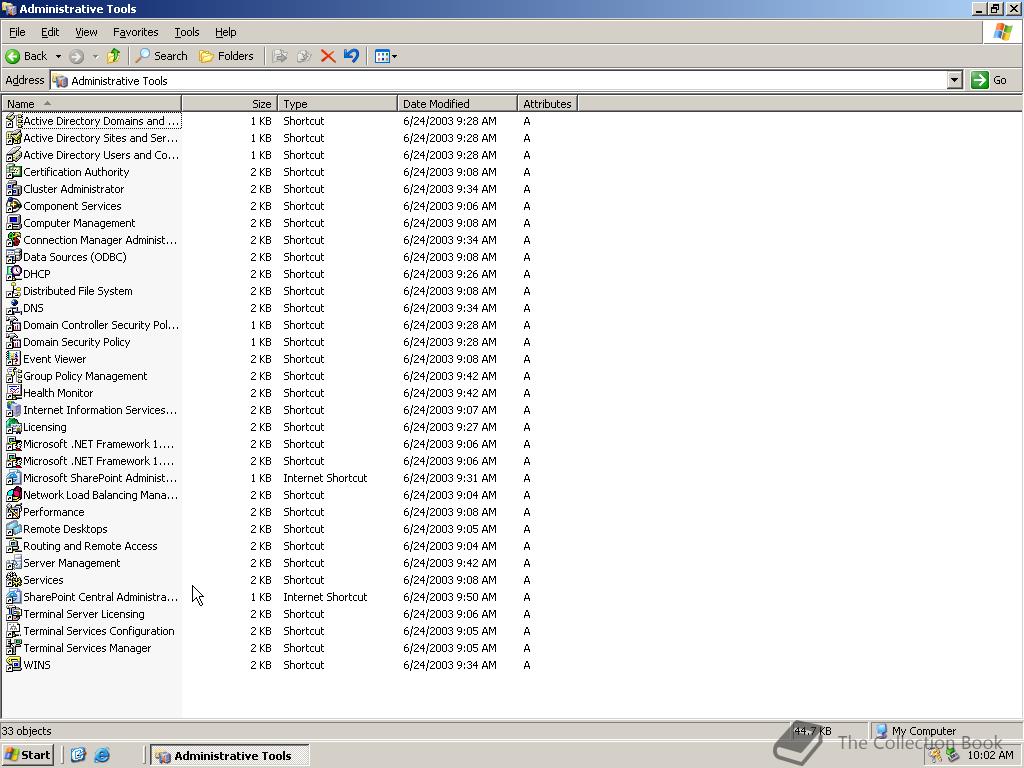Expand the Address bar dropdown arrow
The image size is (1024, 768).
click(955, 80)
